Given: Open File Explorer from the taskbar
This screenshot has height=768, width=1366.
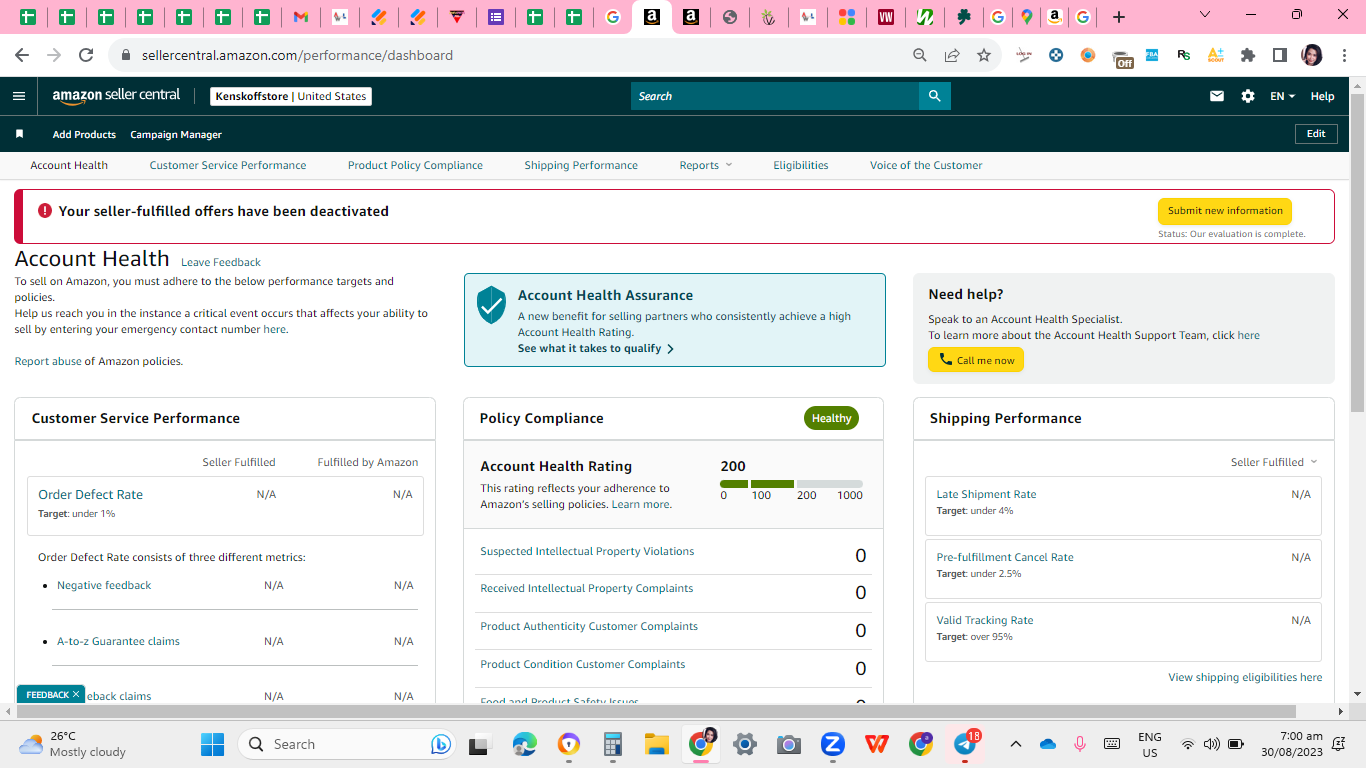Looking at the screenshot, I should tap(656, 744).
